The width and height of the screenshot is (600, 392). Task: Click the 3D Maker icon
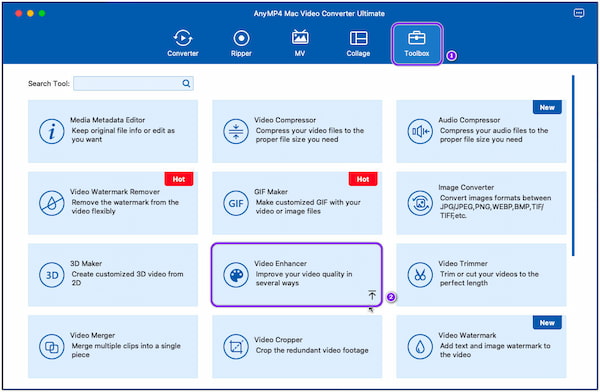(x=52, y=275)
